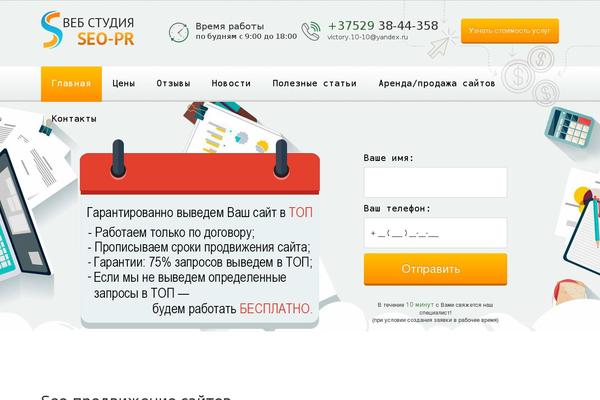Click the calculator illustration on the right
The width and height of the screenshot is (600, 400).
570,127
